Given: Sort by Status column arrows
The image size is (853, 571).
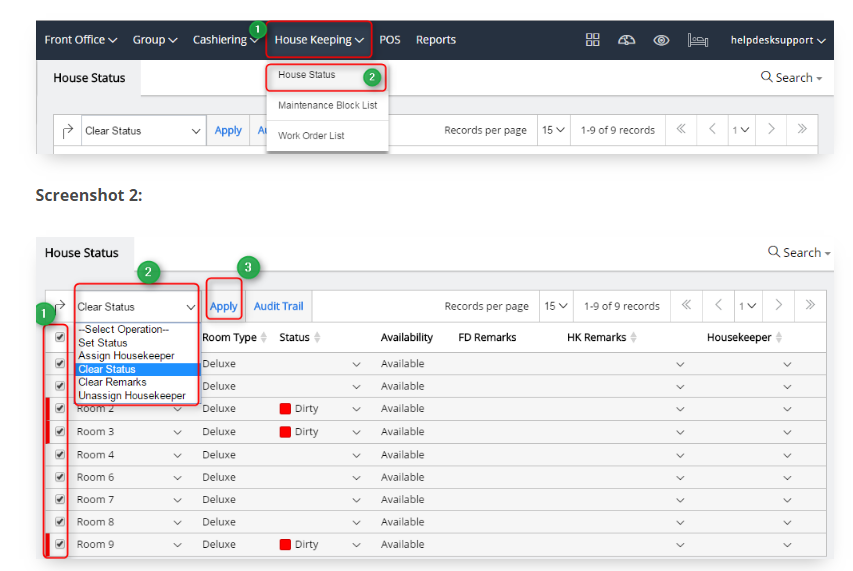Looking at the screenshot, I should click(x=317, y=338).
